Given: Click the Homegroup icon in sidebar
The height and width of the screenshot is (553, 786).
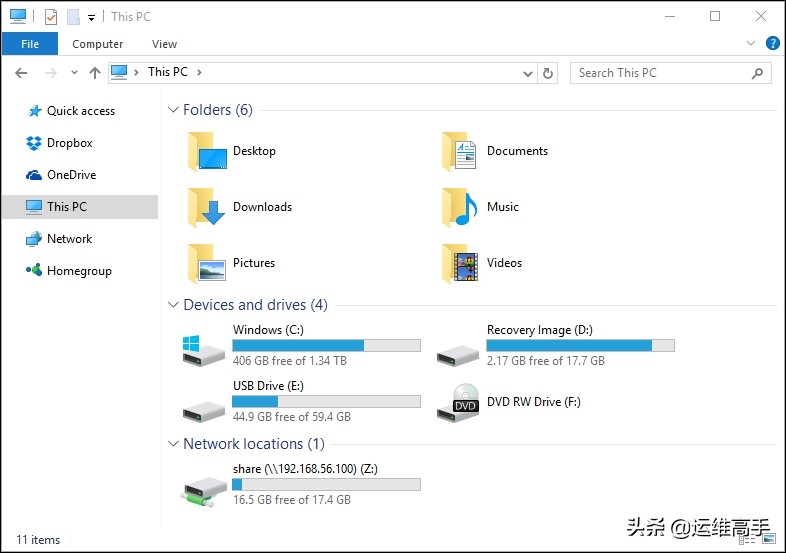Looking at the screenshot, I should point(34,271).
